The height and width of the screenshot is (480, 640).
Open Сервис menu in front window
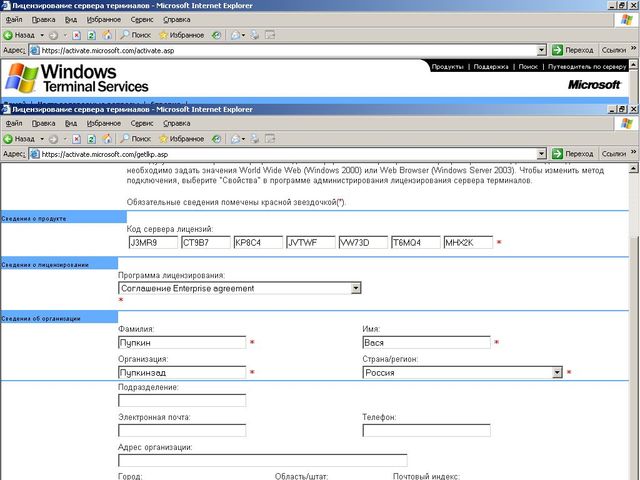click(x=142, y=123)
